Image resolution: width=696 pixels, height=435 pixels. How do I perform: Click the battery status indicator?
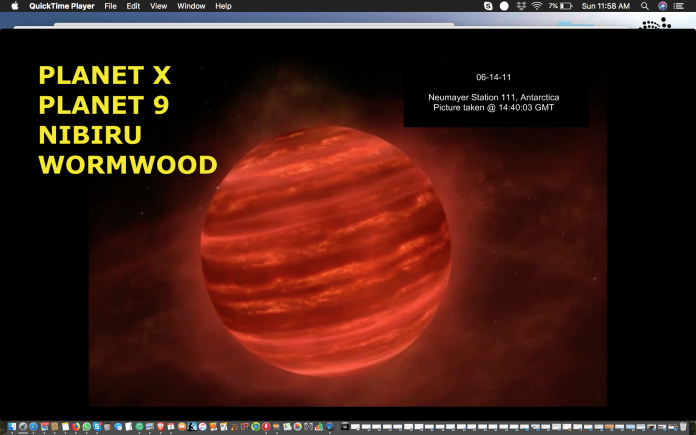point(565,6)
